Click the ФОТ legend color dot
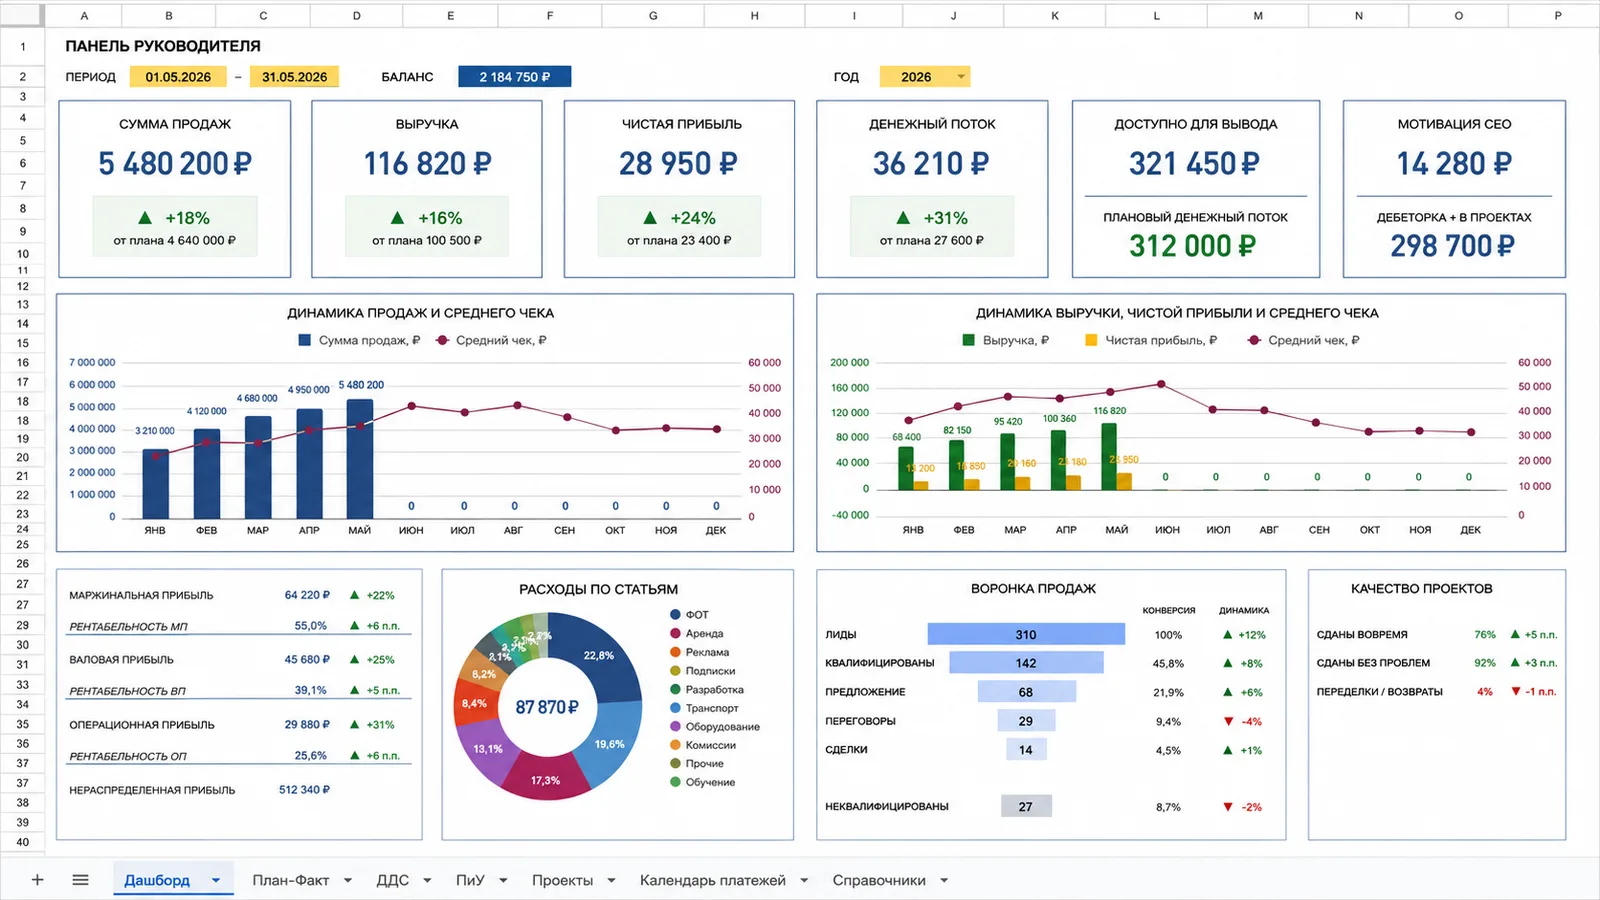The image size is (1600, 900). pos(675,615)
